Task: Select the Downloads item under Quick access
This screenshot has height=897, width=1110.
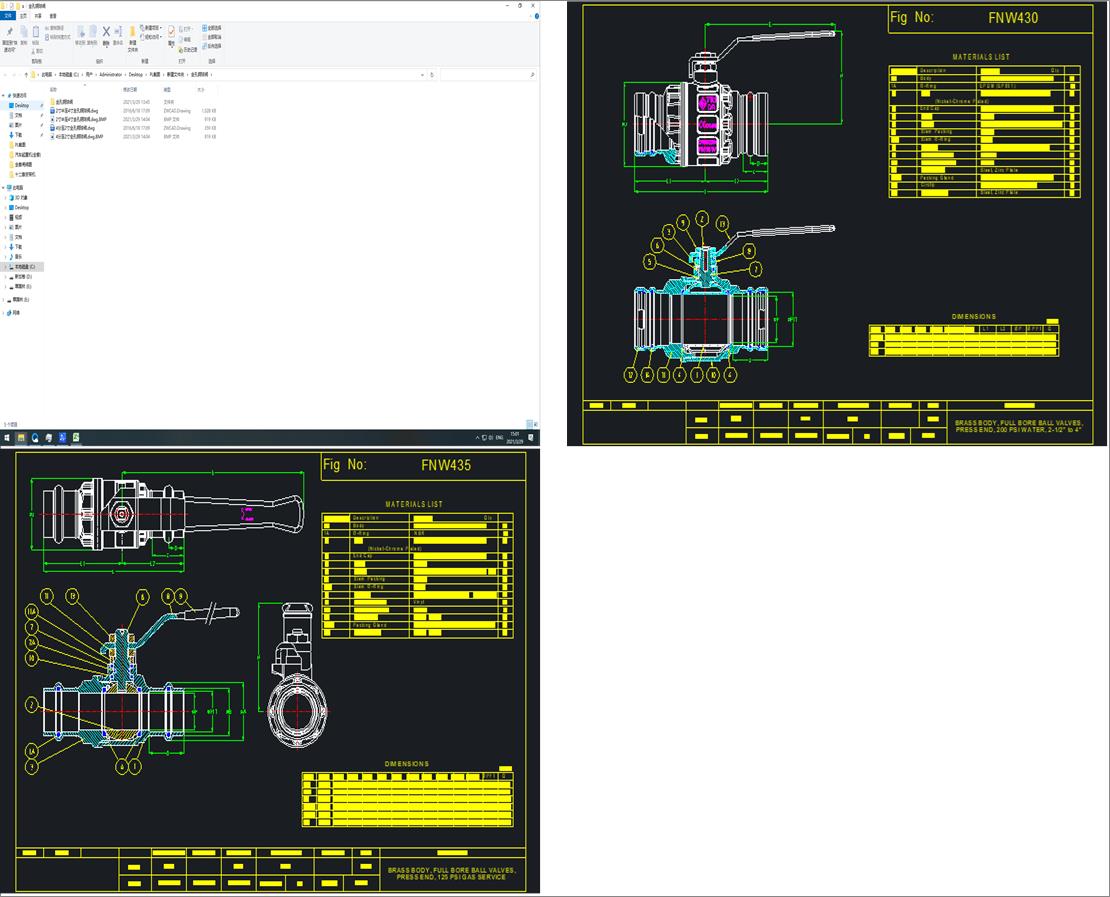Action: 18,135
